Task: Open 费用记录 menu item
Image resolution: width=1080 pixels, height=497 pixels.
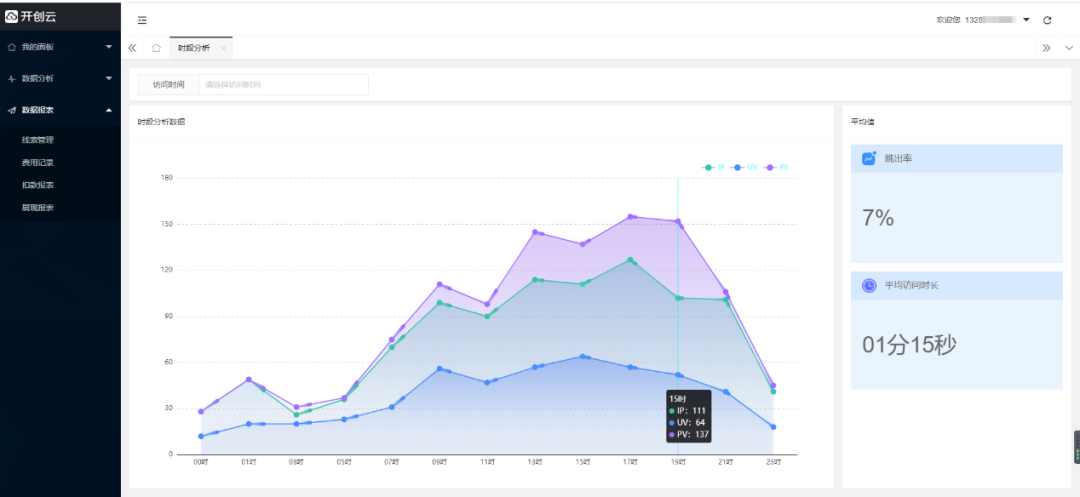Action: coord(38,162)
